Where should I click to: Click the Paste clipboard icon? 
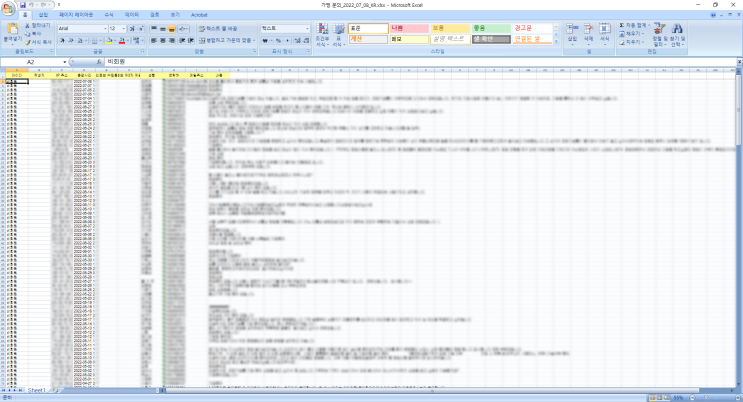(12, 29)
